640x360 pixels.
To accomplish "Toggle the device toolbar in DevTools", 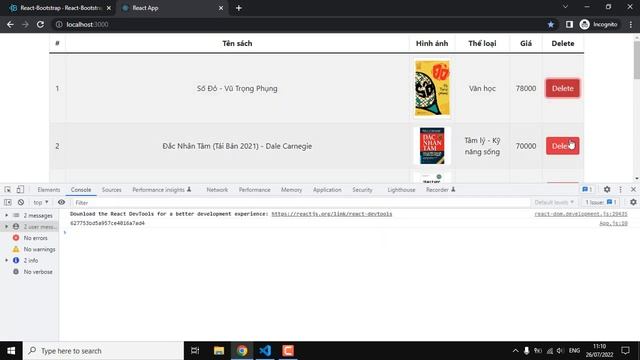I will pos(20,189).
